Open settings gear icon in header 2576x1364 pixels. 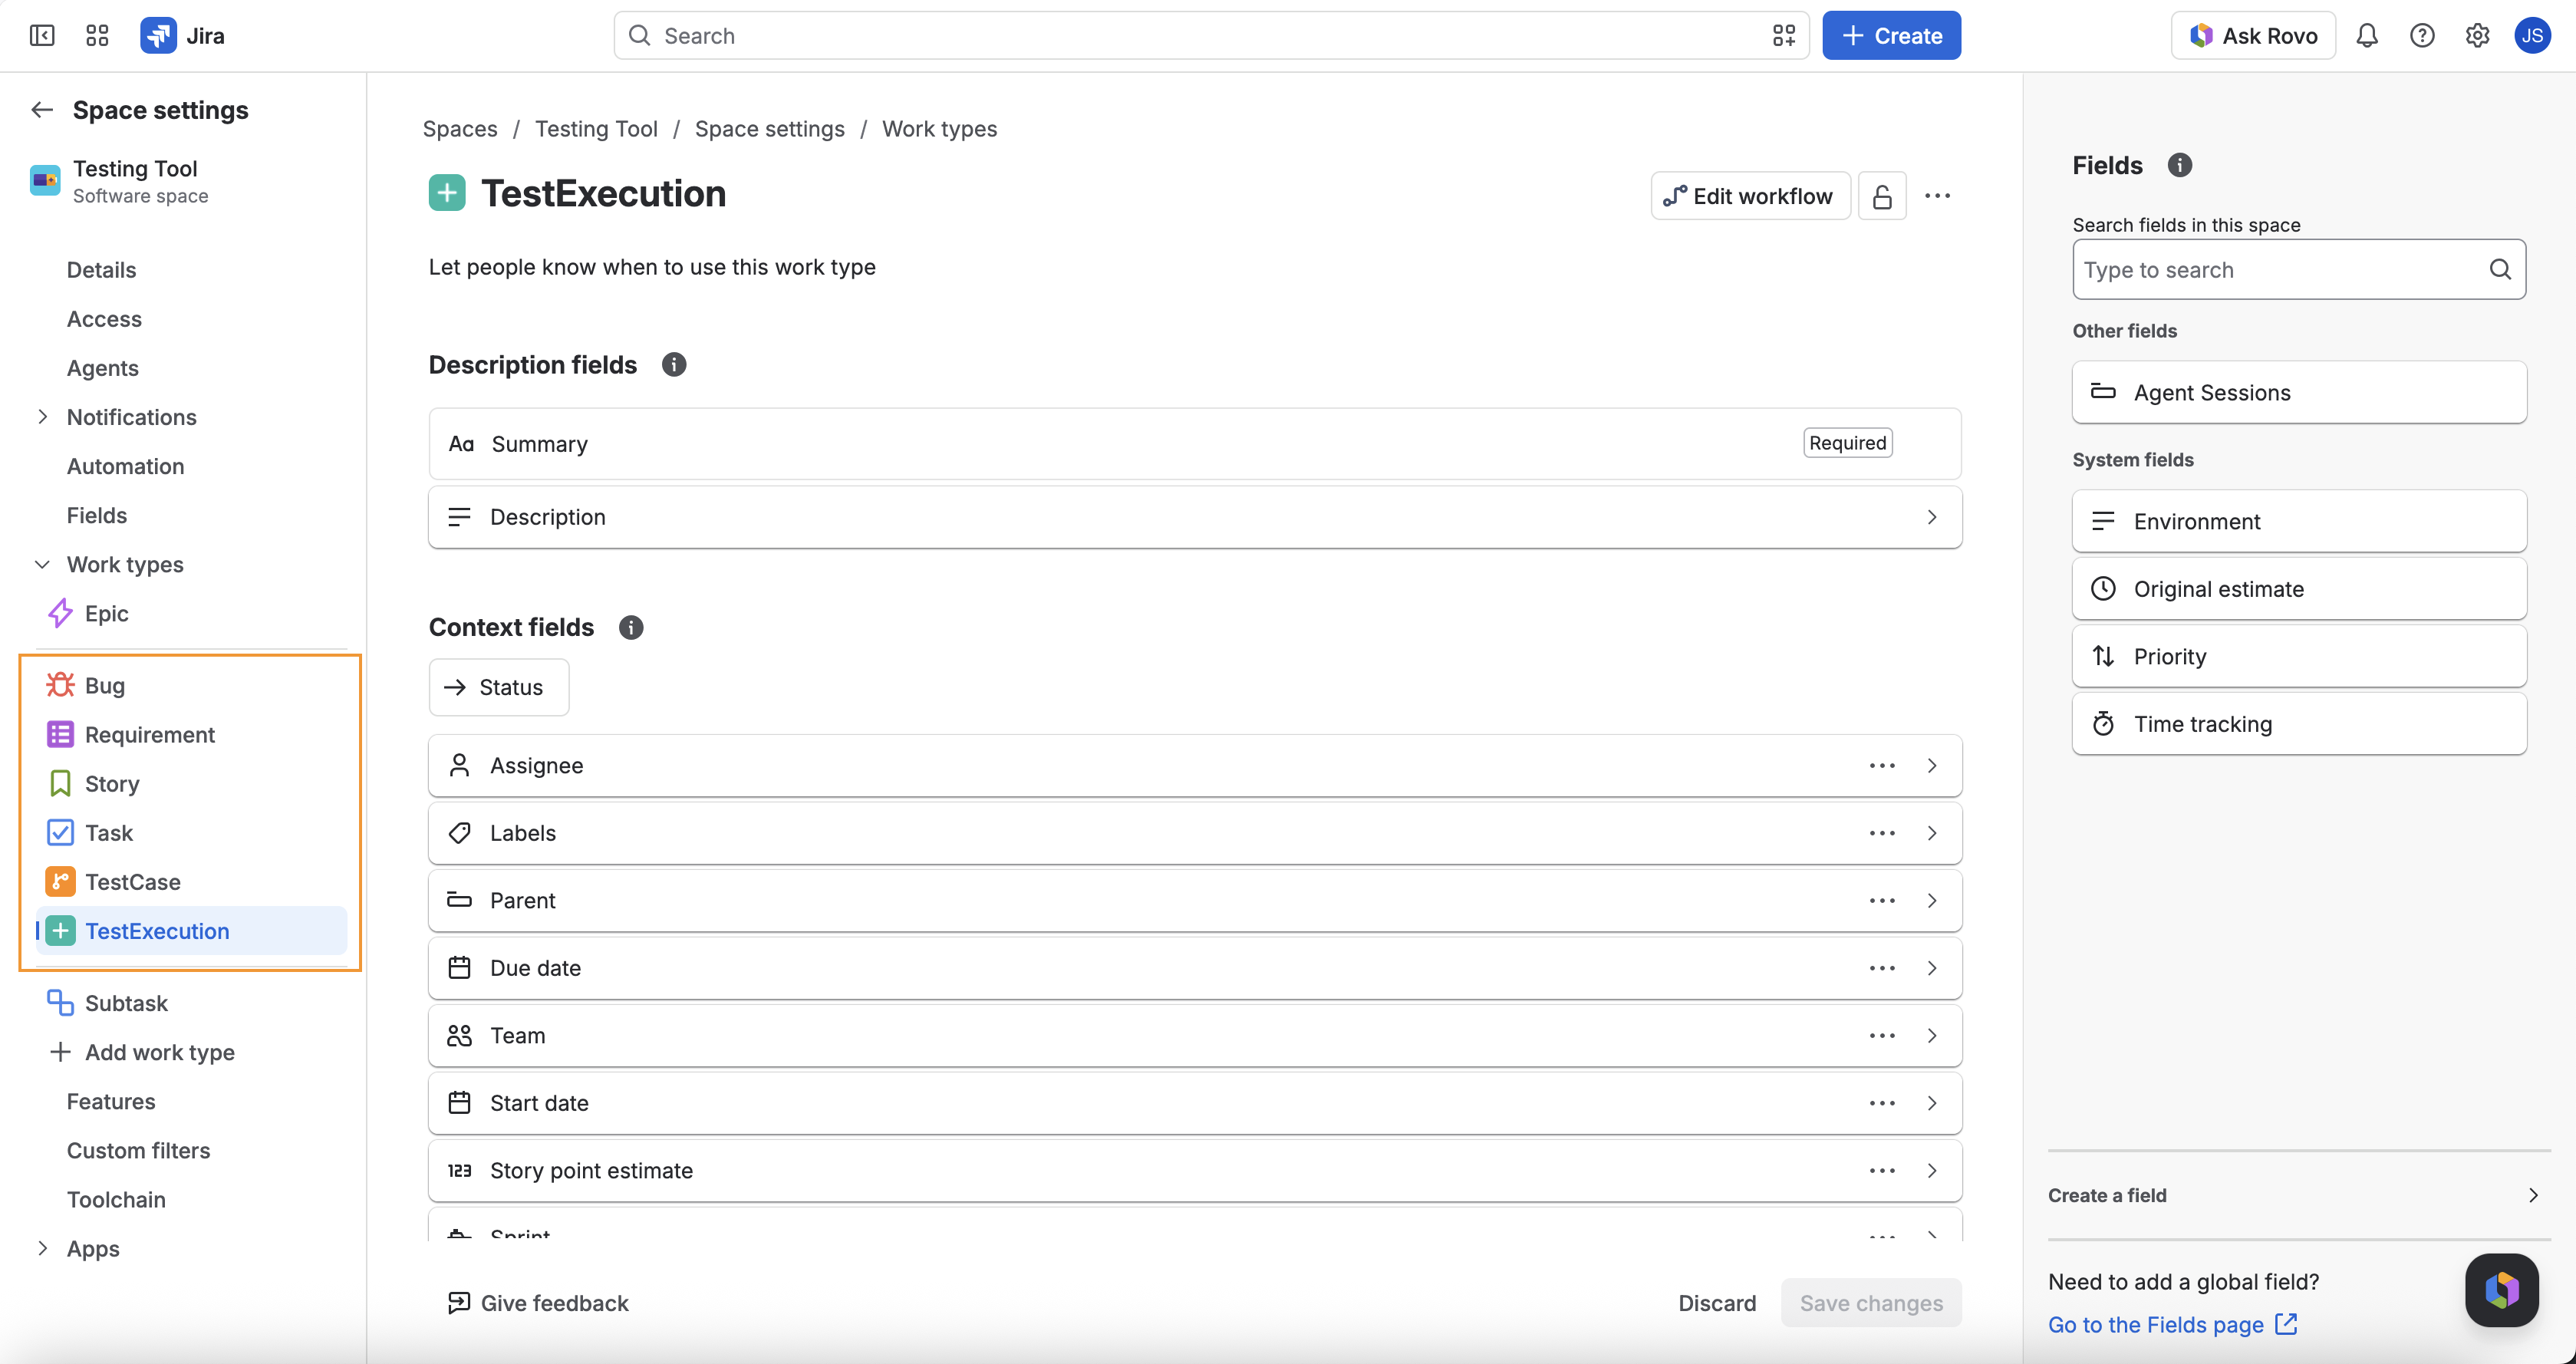(2476, 36)
